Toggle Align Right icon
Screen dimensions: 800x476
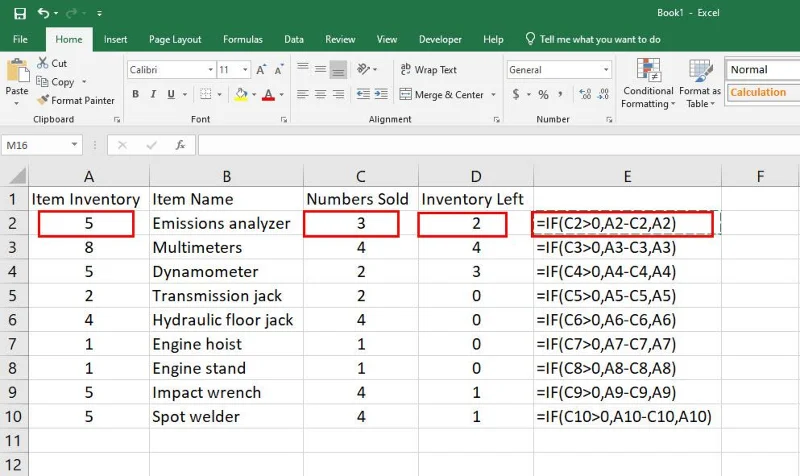pyautogui.click(x=338, y=94)
